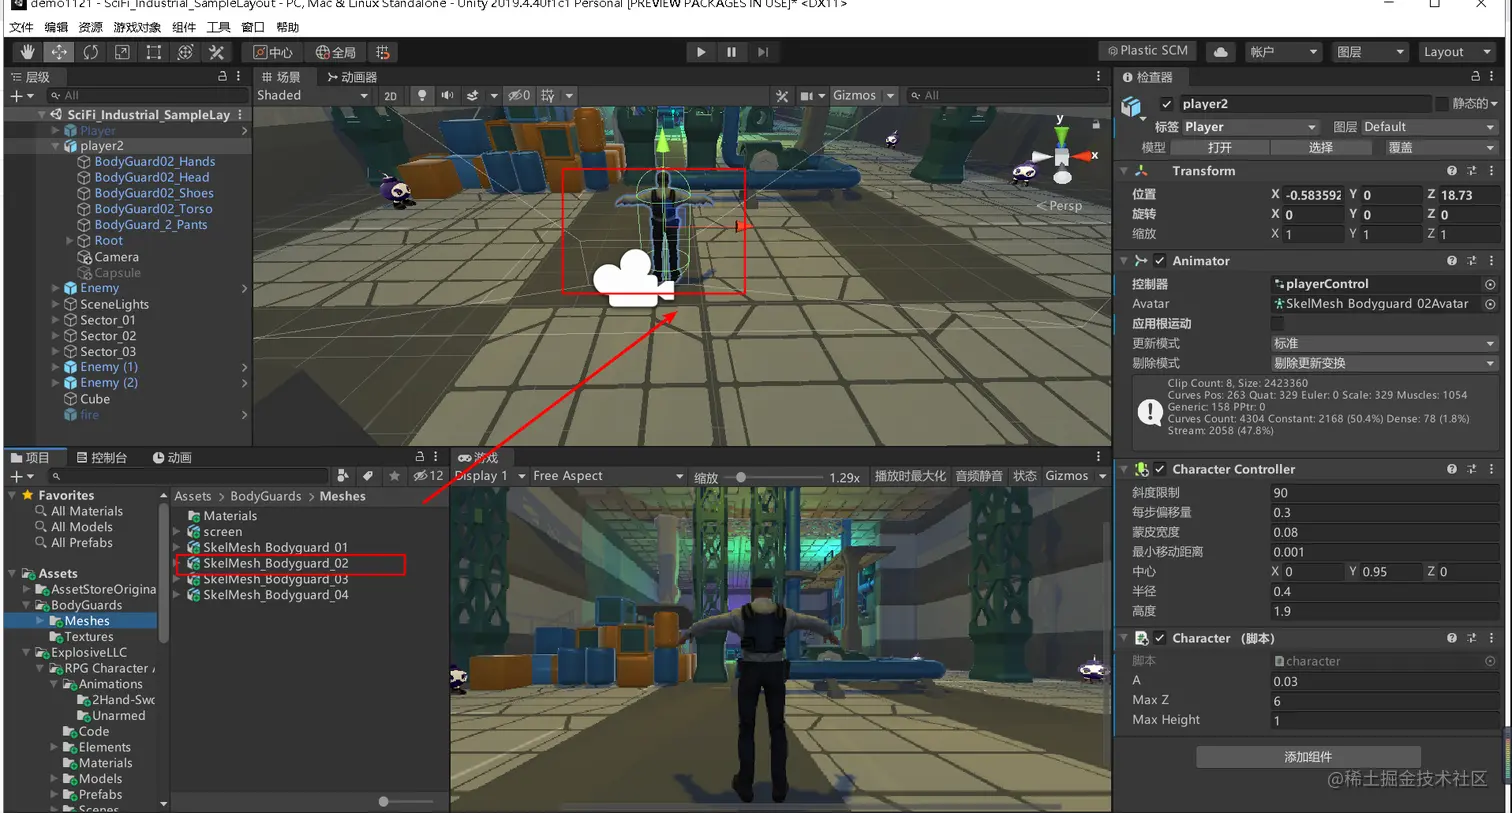Select the Scale tool in the toolbar
The image size is (1512, 813).
[122, 52]
